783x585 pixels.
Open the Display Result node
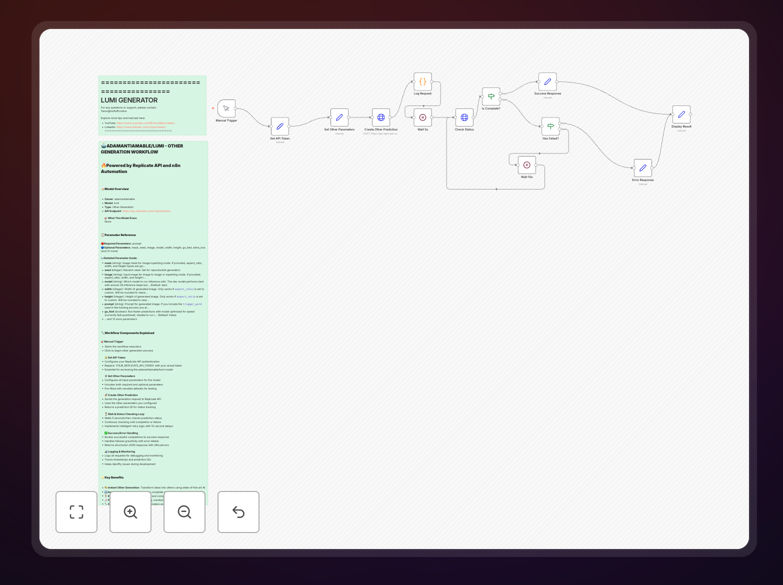[x=681, y=114]
